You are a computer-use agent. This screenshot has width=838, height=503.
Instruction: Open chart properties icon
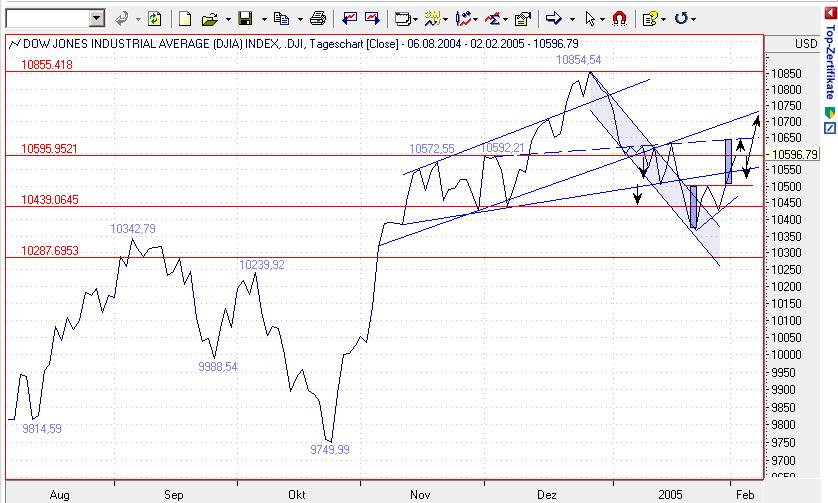tap(523, 19)
